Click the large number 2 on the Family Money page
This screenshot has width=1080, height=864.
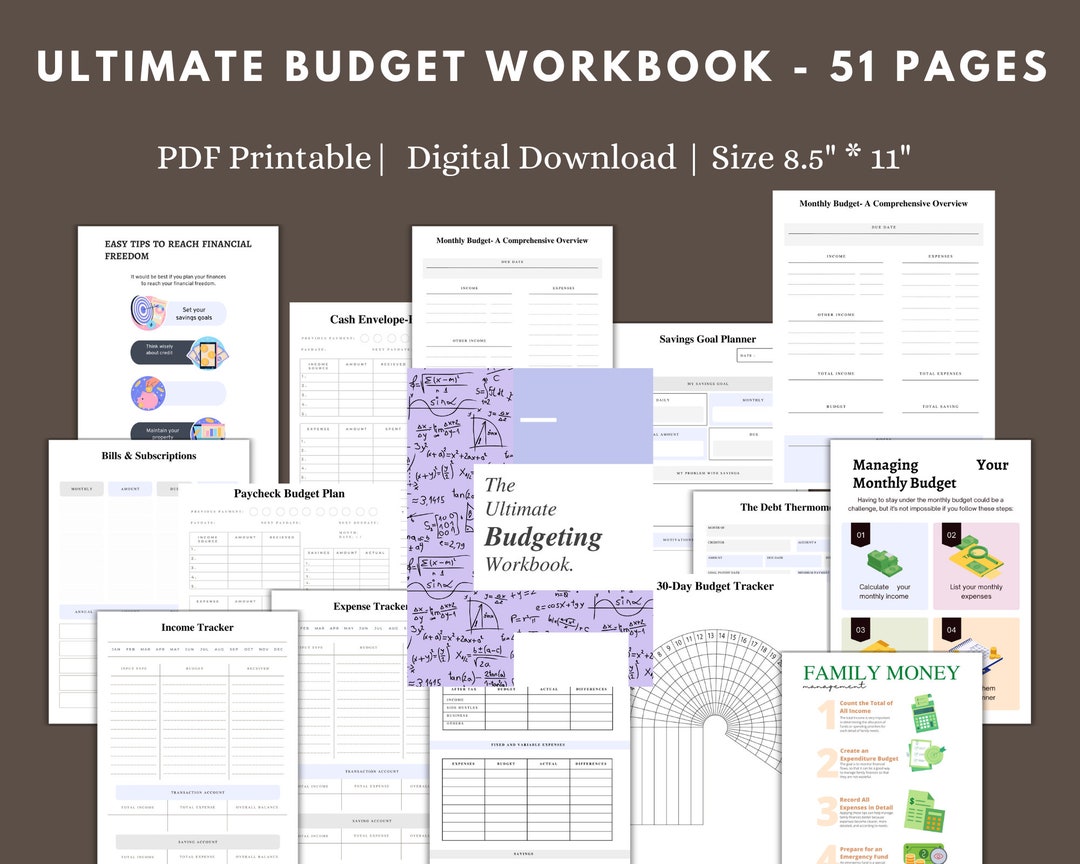tap(827, 763)
